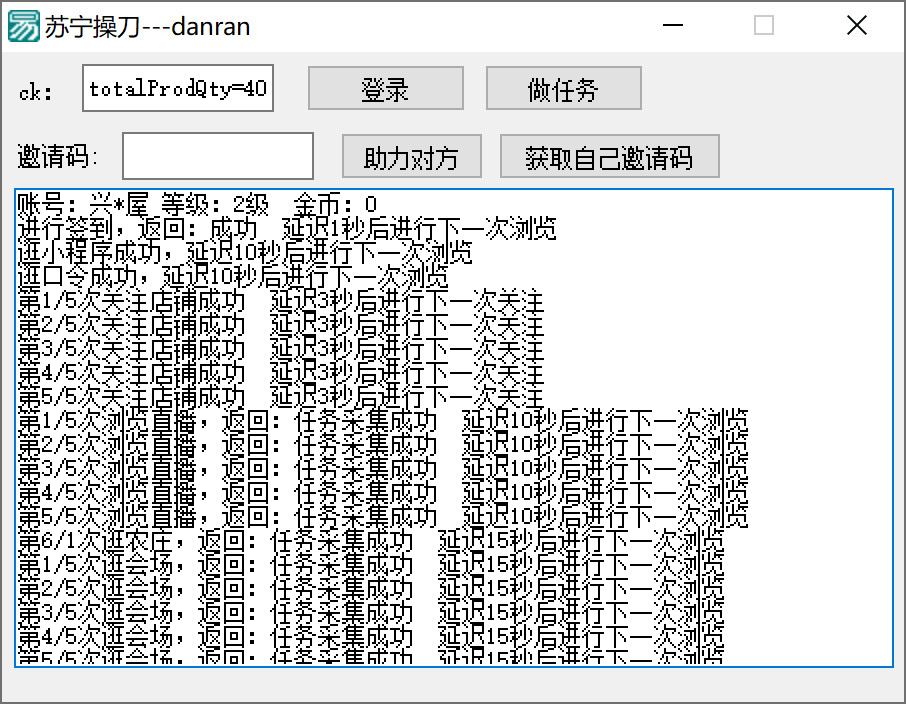Click the 第2/5次逛会场 log line
This screenshot has width=906, height=704.
(x=371, y=590)
